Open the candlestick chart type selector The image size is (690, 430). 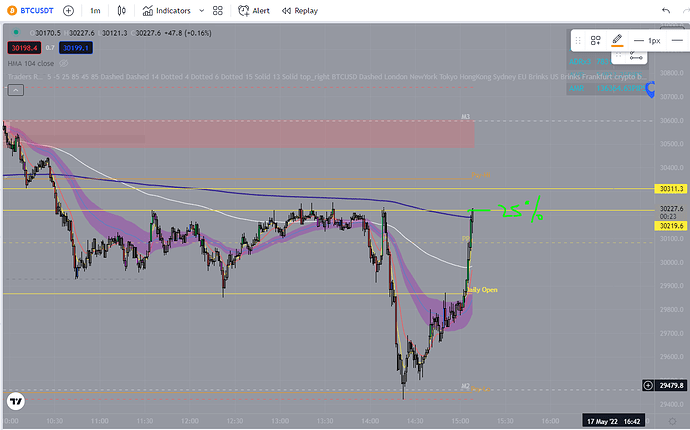click(x=121, y=11)
